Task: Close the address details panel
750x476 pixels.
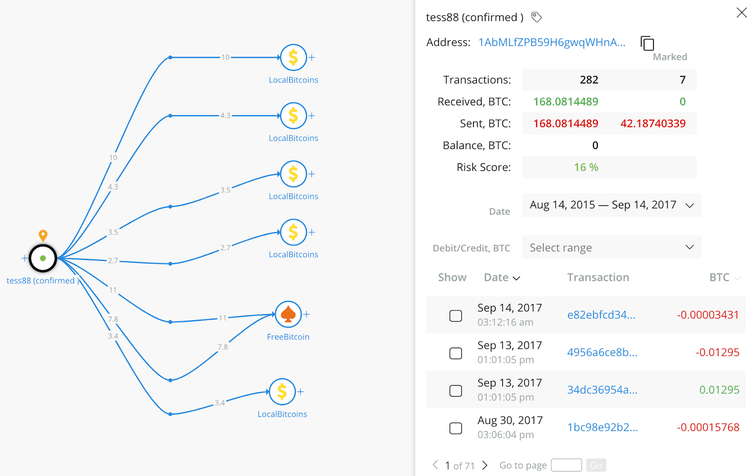Action: coord(739,14)
